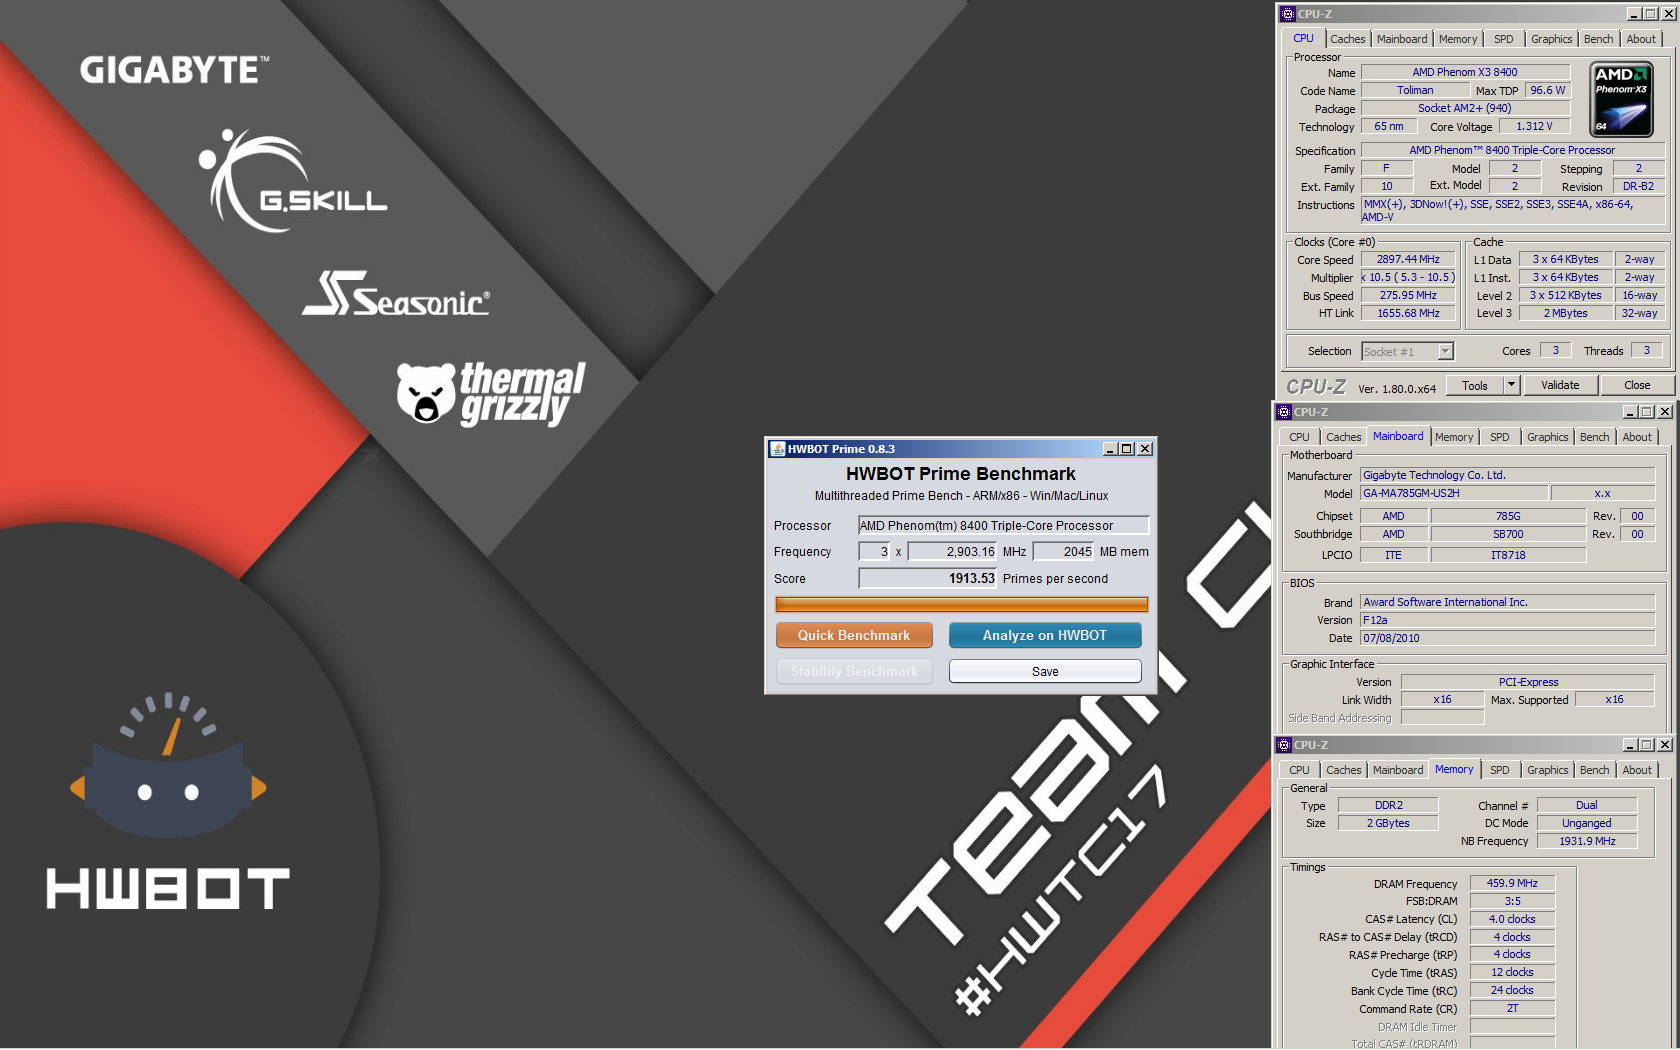Click the memory field showing 2045 MB
Viewport: 1680px width, 1050px height.
point(1063,552)
